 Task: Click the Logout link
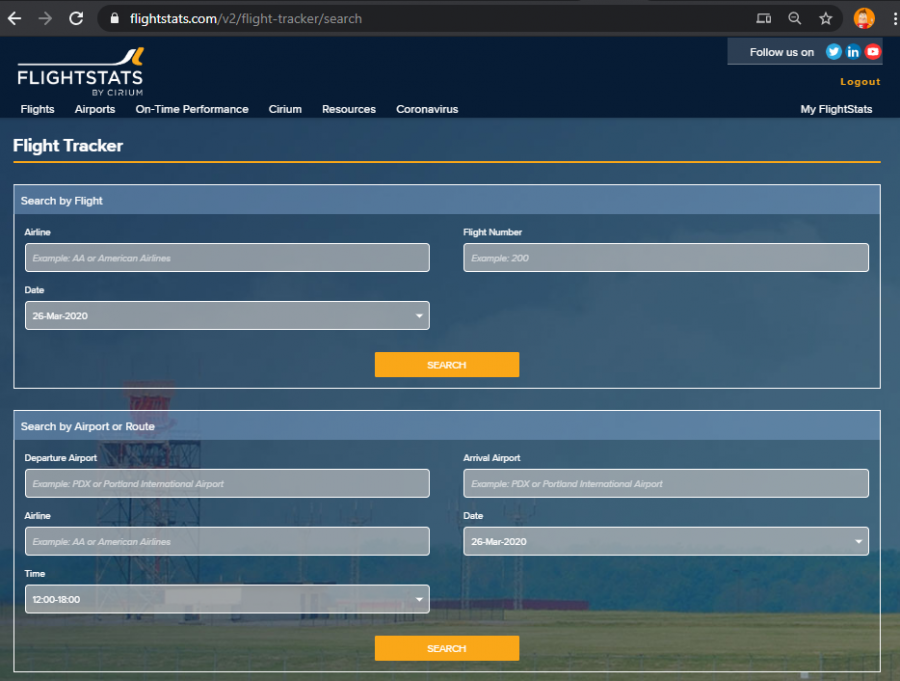[x=860, y=82]
